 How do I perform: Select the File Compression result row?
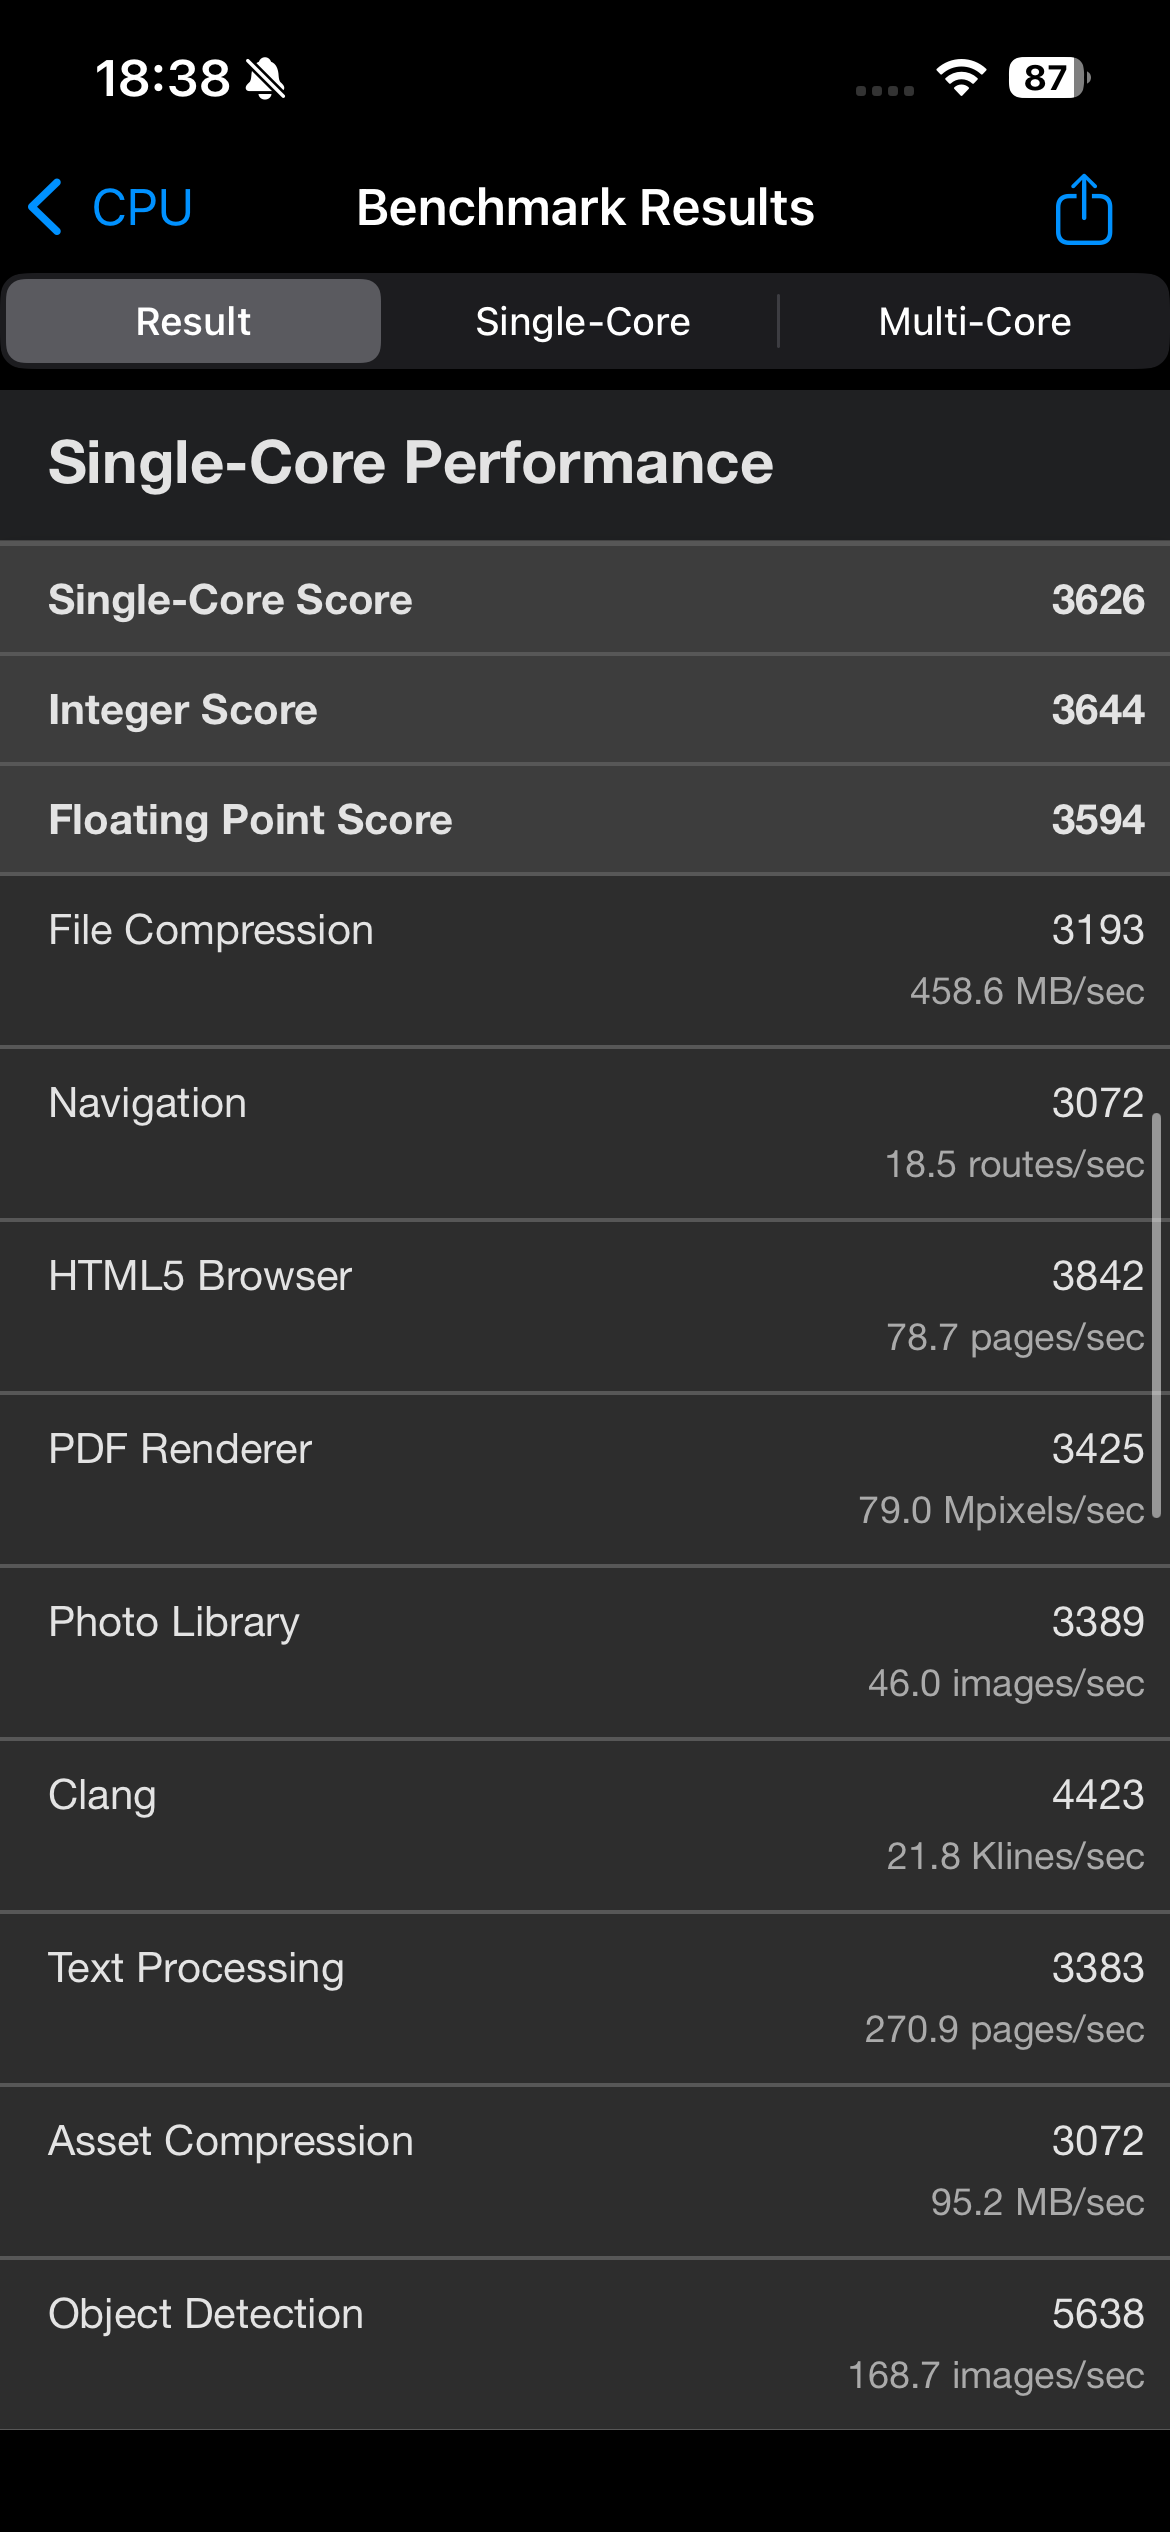[x=585, y=960]
